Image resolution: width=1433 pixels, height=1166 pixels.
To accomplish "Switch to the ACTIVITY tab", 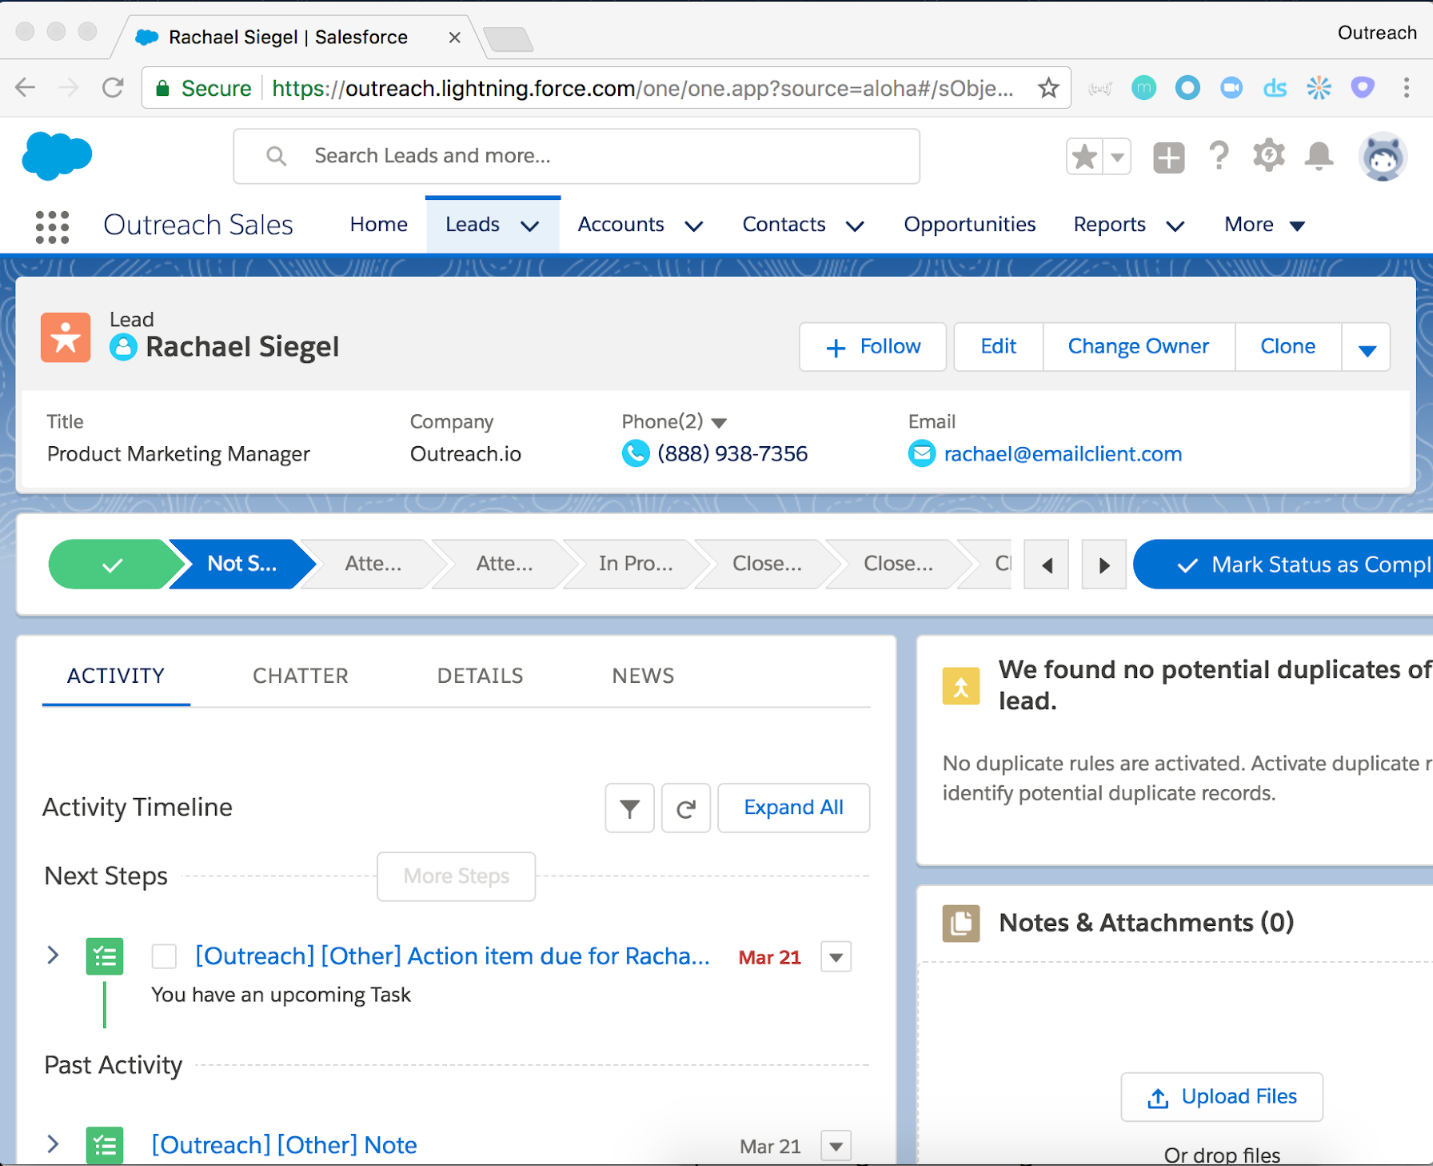I will (x=116, y=676).
